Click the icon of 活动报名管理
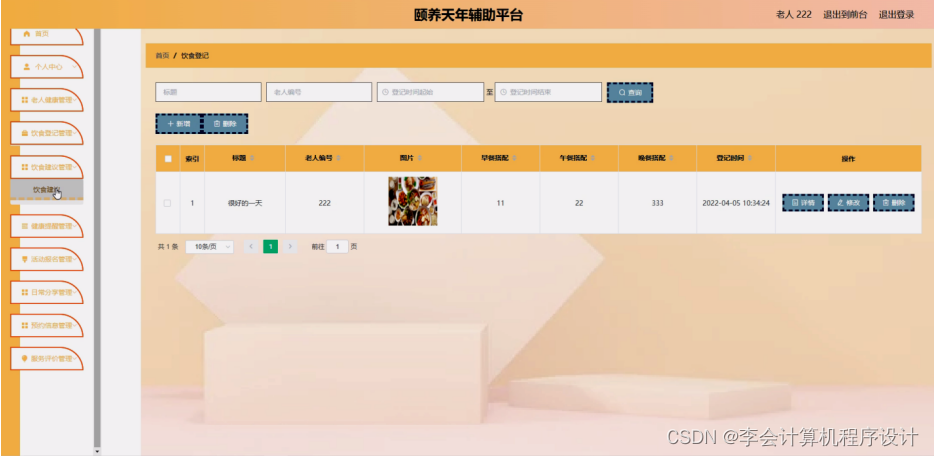The image size is (934, 456). pyautogui.click(x=25, y=260)
